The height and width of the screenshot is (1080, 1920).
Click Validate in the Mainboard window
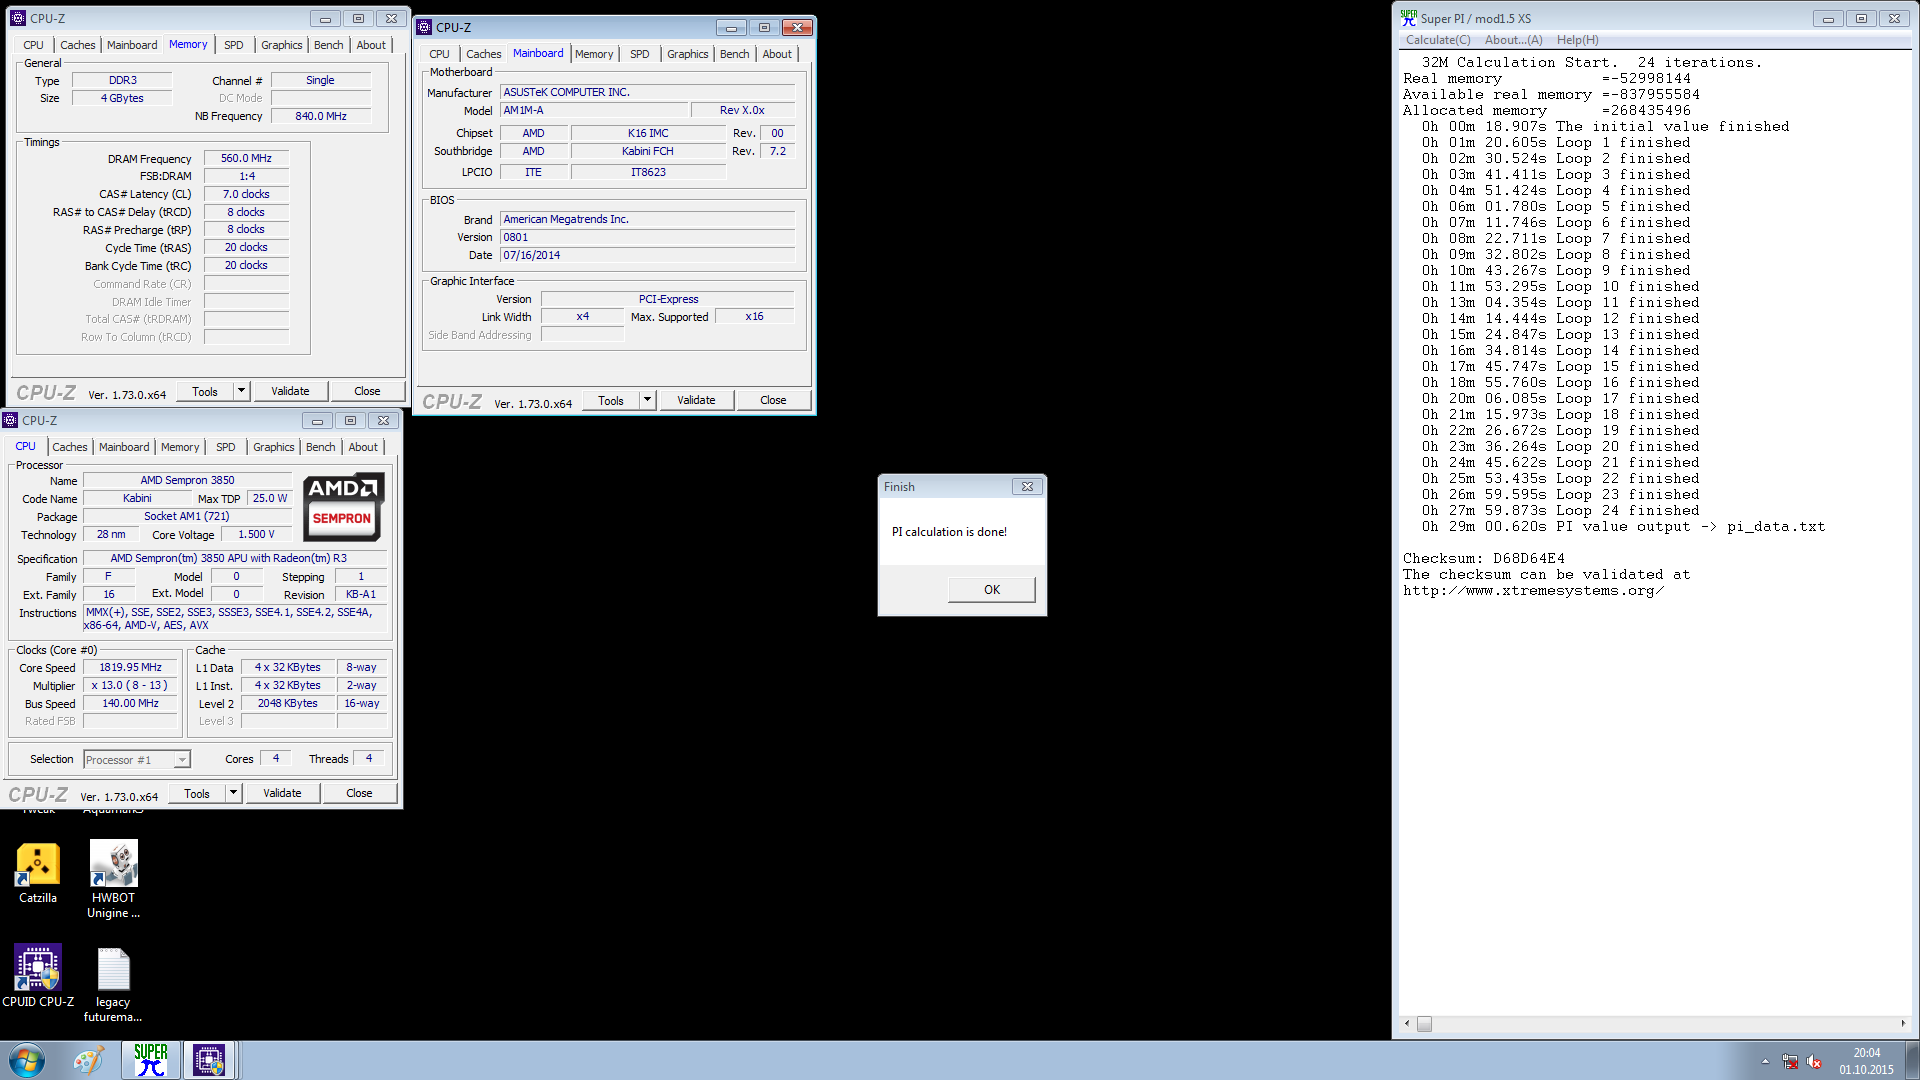point(696,400)
